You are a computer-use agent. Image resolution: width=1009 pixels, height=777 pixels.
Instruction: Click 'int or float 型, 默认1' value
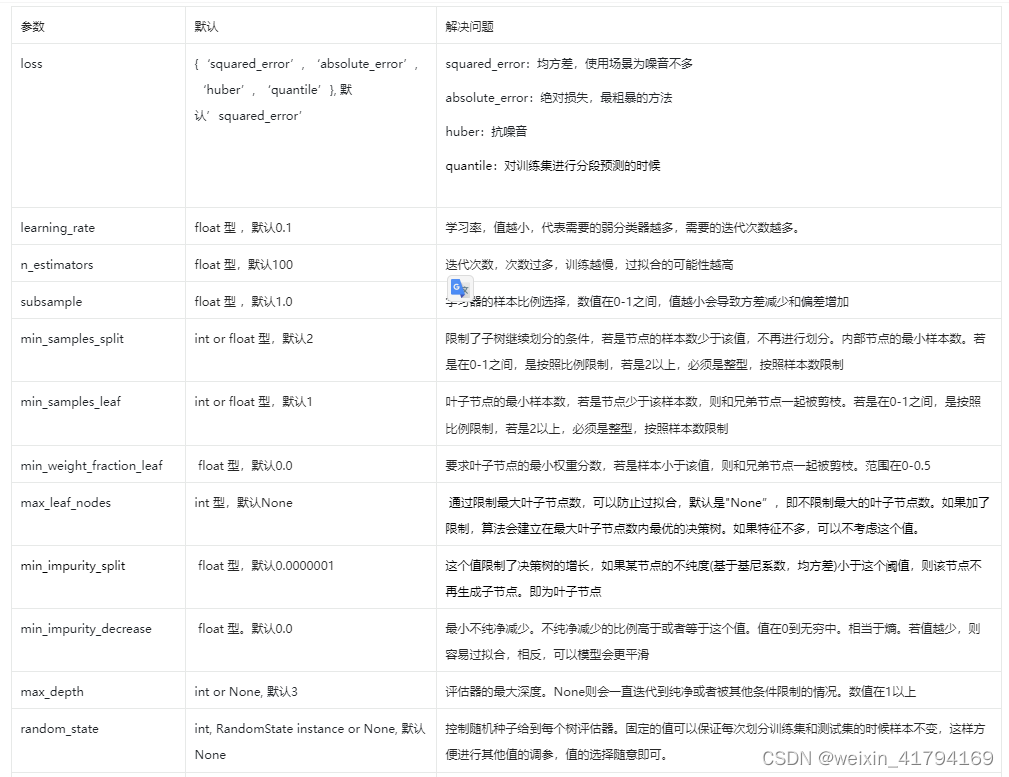pyautogui.click(x=254, y=402)
